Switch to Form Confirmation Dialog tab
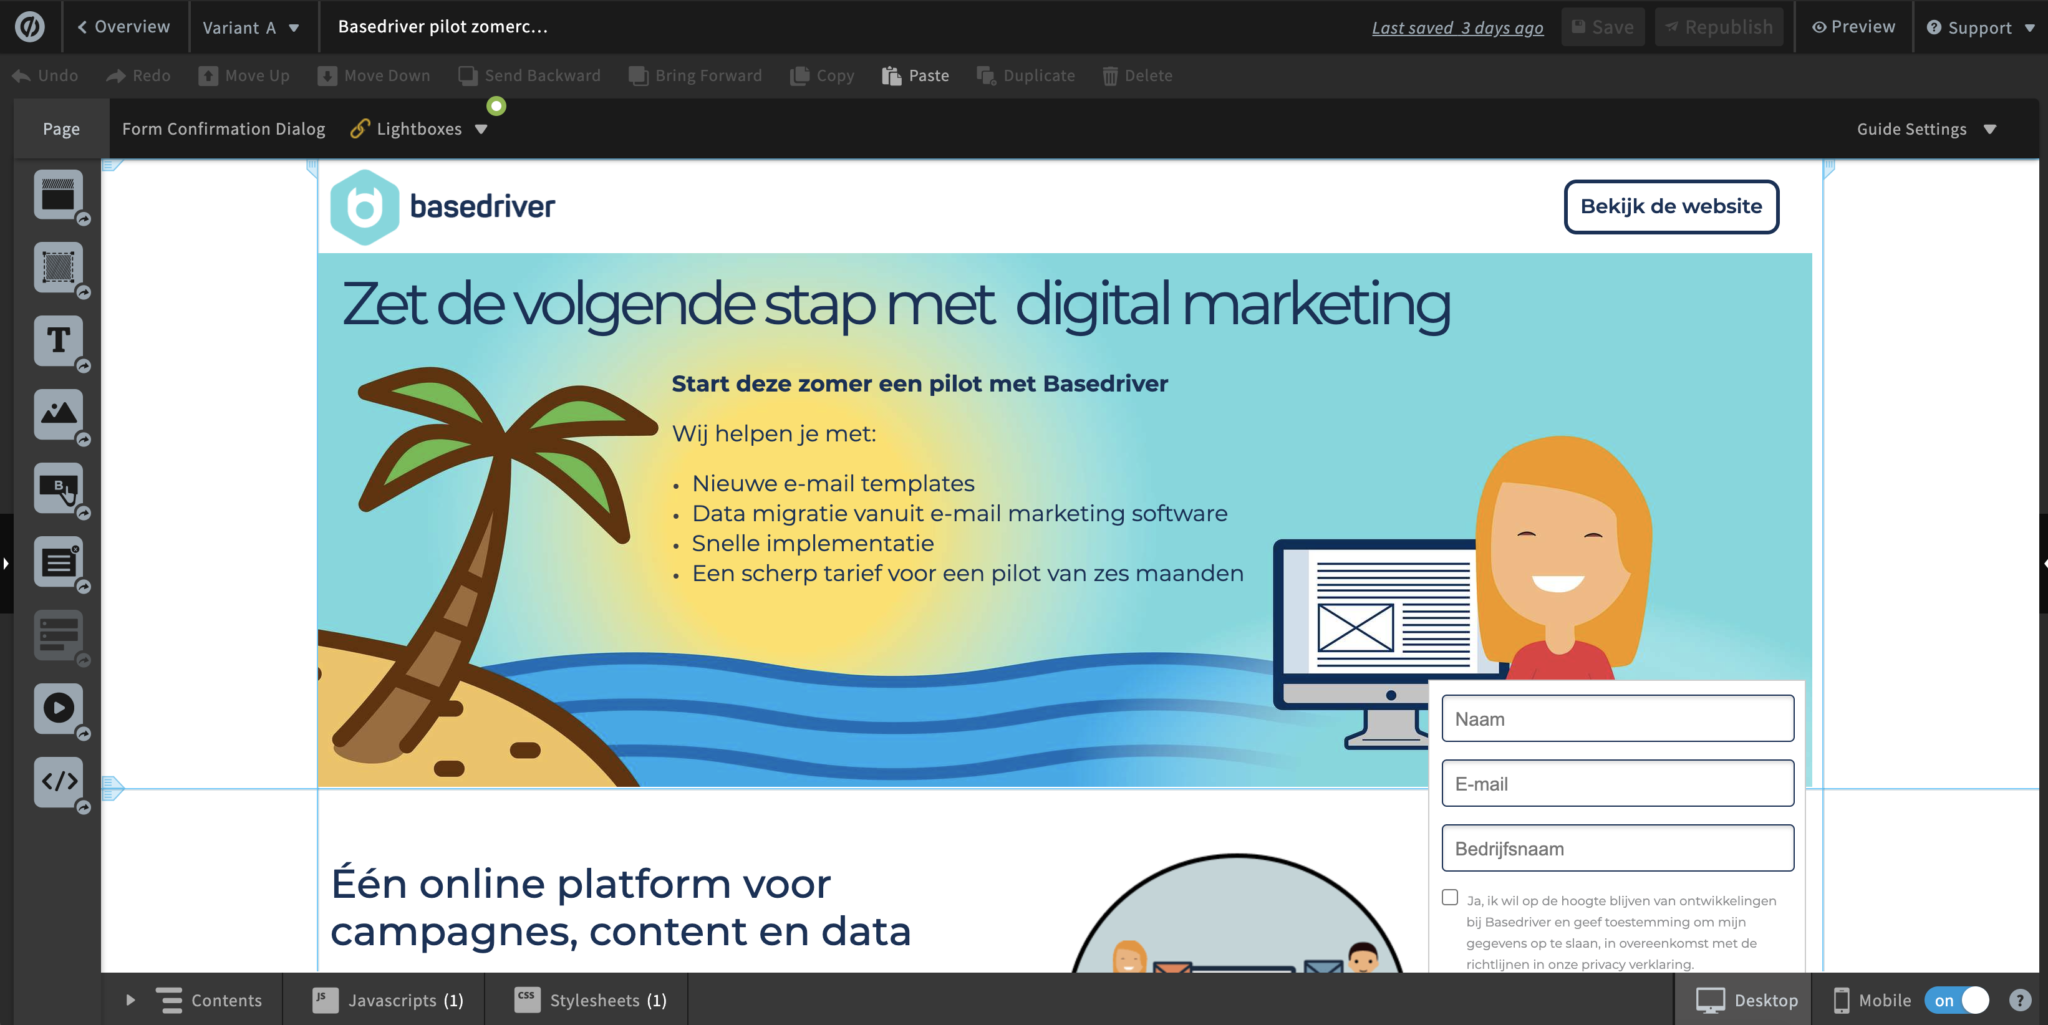Image resolution: width=2048 pixels, height=1025 pixels. point(224,129)
